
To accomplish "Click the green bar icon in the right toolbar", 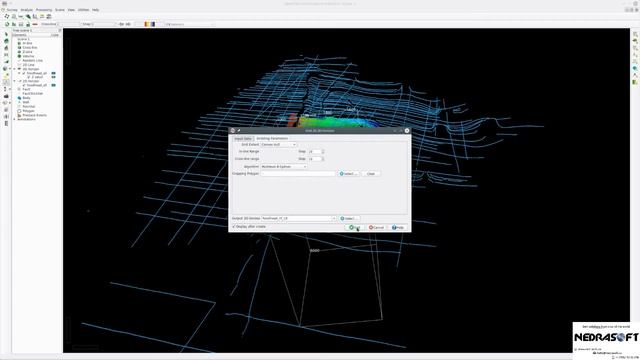I will click(x=635, y=82).
